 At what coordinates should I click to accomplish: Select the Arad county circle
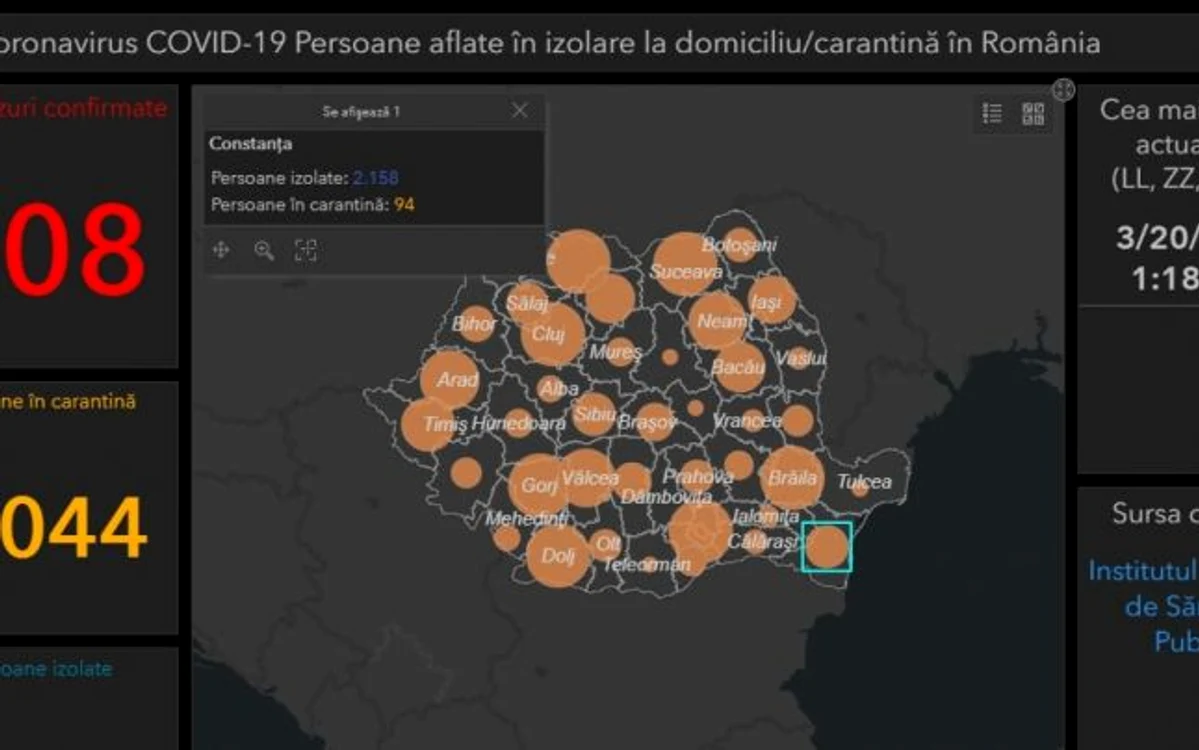pos(450,380)
